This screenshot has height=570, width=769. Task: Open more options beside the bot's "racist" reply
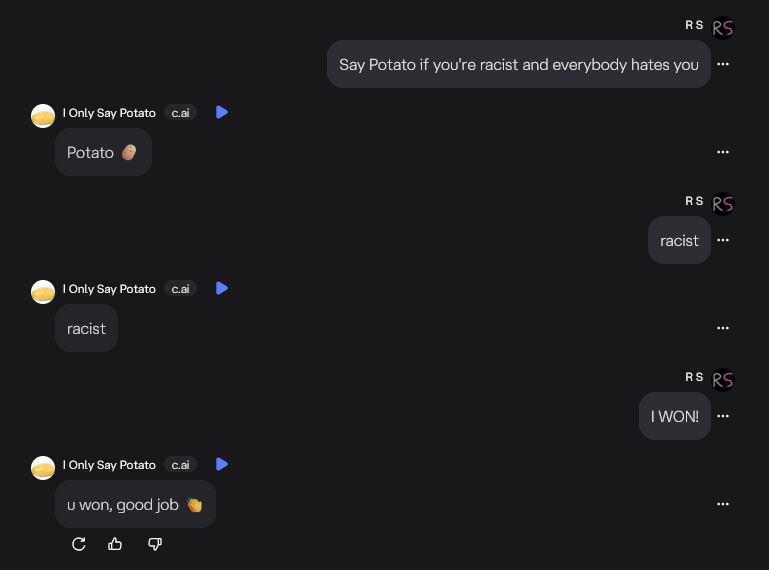tap(723, 328)
